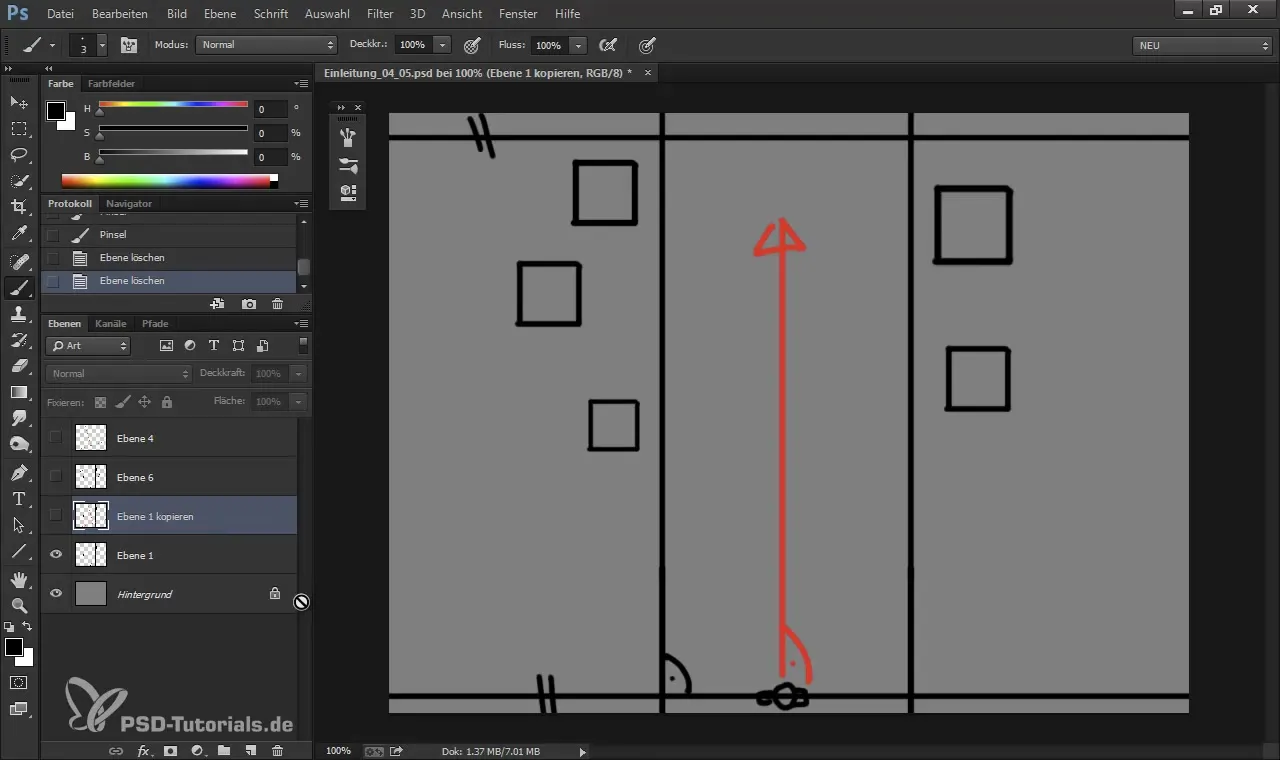Enable airbrush build-up icon
The height and width of the screenshot is (760, 1280).
[x=607, y=45]
